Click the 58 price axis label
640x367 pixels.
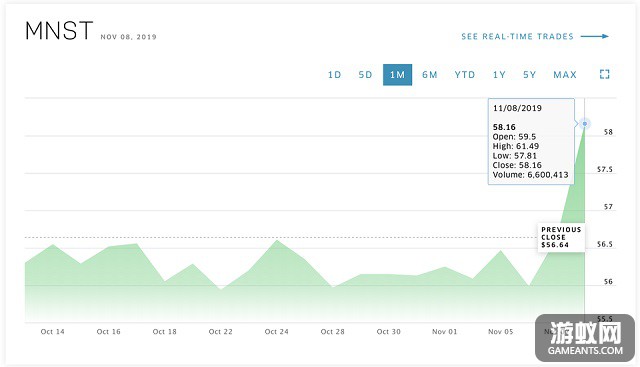(608, 132)
